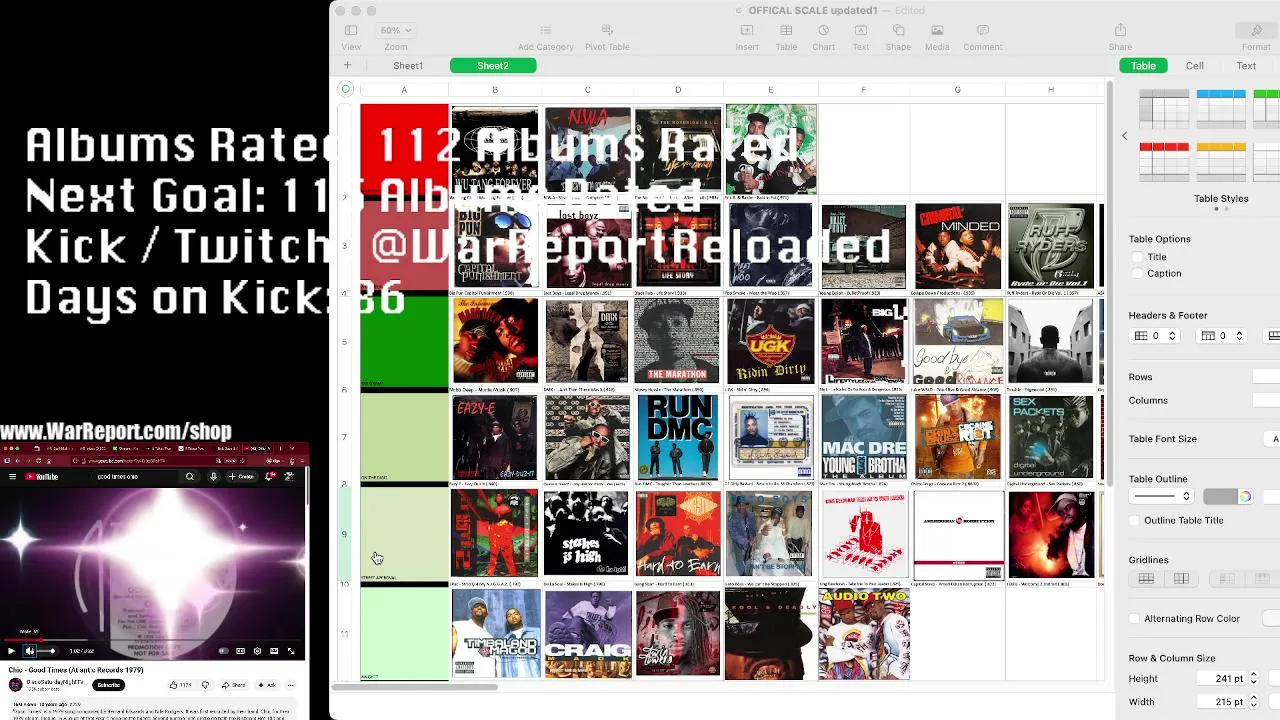Viewport: 1280px width, 720px height.
Task: Toggle third Gridlines button
Action: tap(1226, 579)
